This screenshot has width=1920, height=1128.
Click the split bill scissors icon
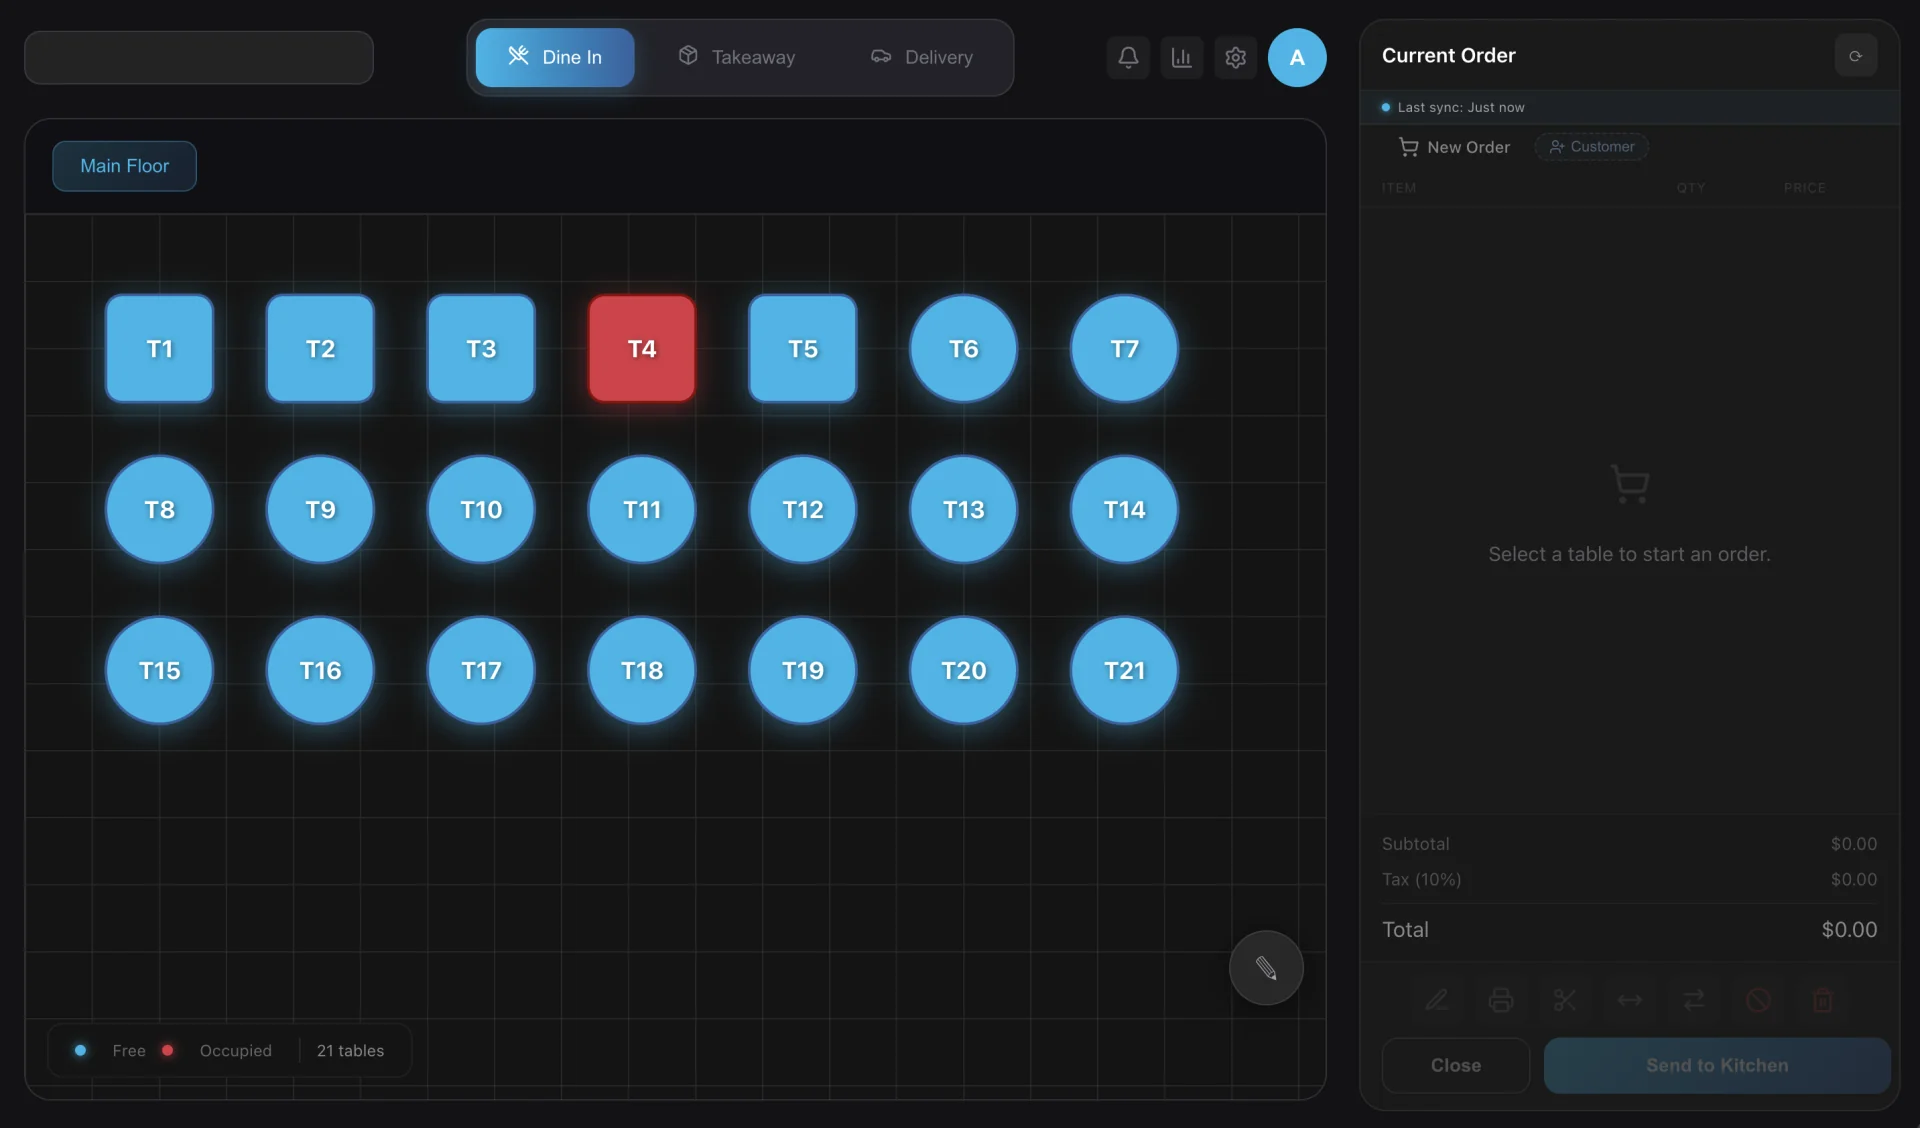point(1565,999)
